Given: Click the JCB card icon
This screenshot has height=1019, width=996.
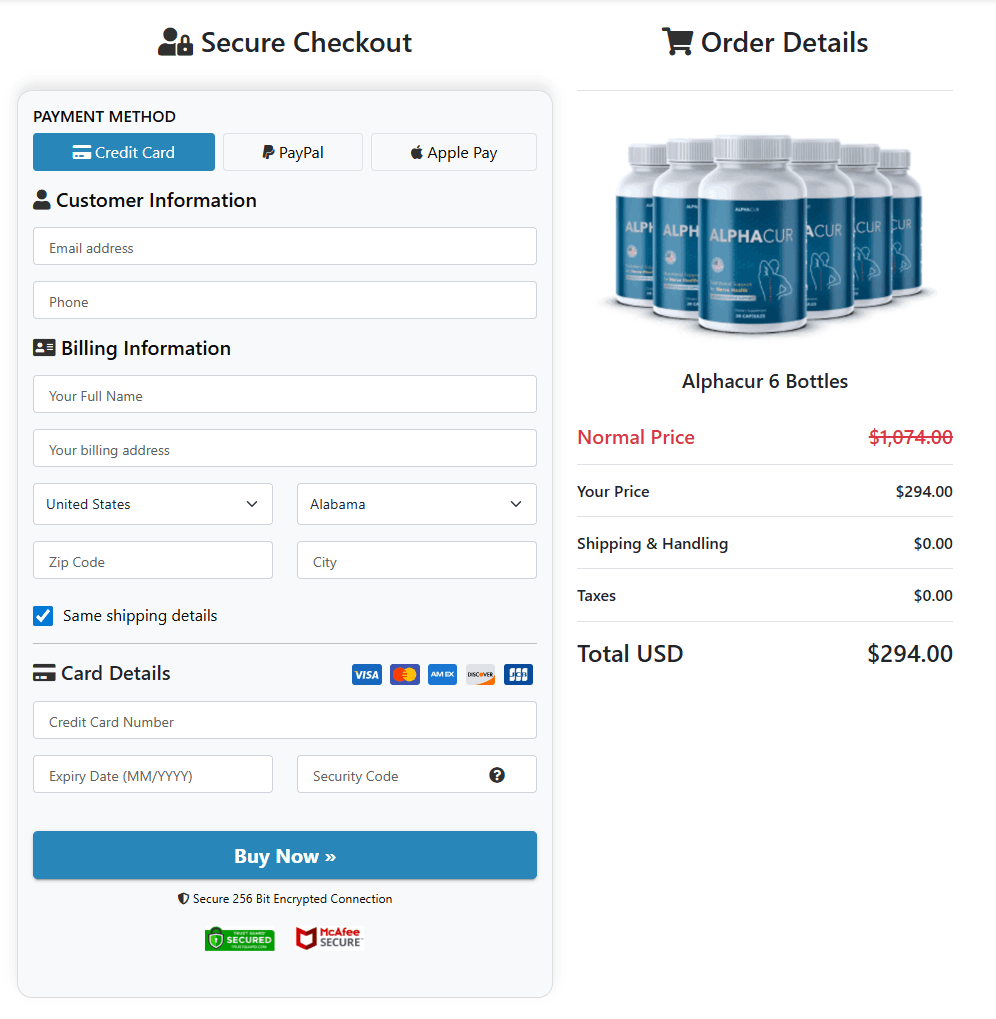Looking at the screenshot, I should [x=518, y=674].
